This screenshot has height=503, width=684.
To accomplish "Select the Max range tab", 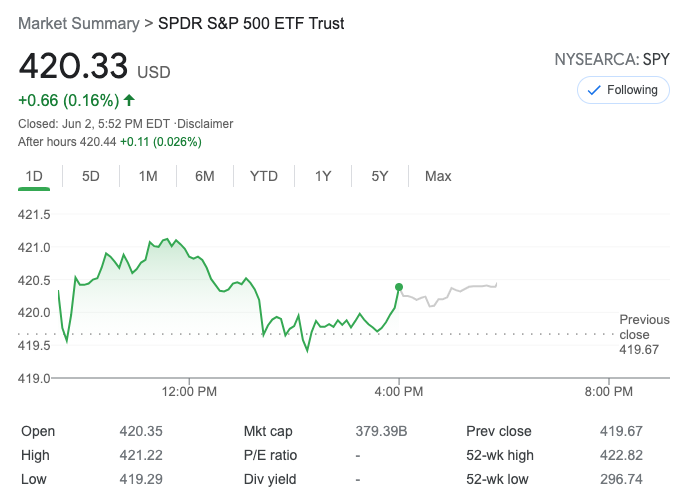I will (x=438, y=176).
